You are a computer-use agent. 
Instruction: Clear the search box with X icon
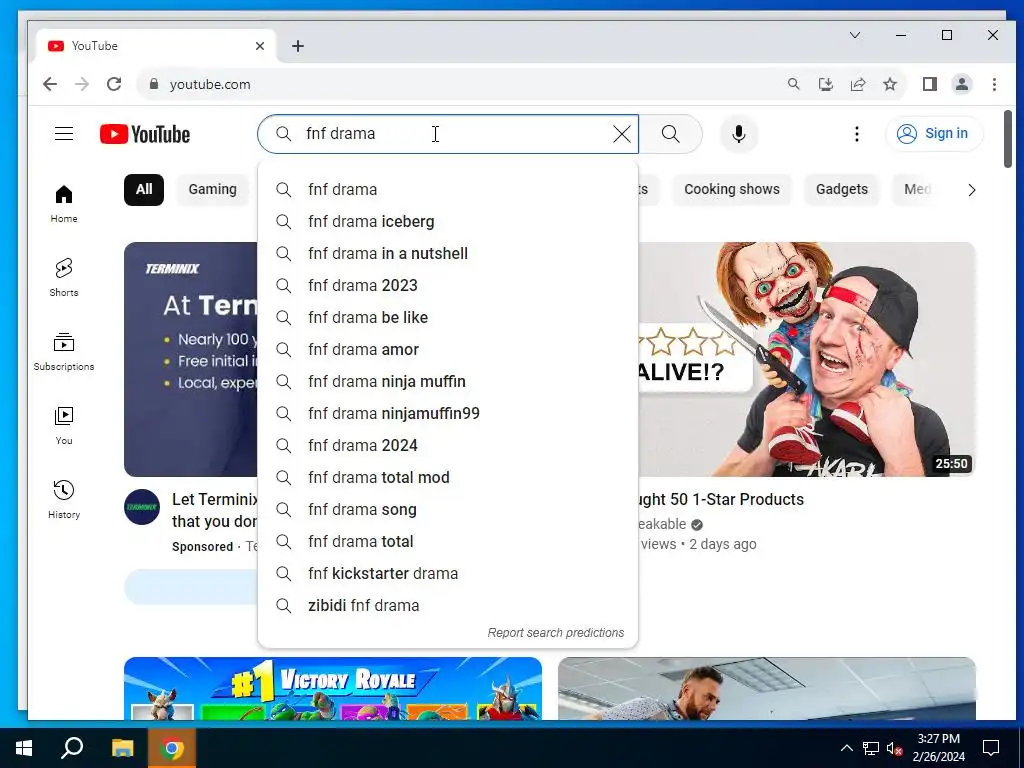click(x=622, y=134)
